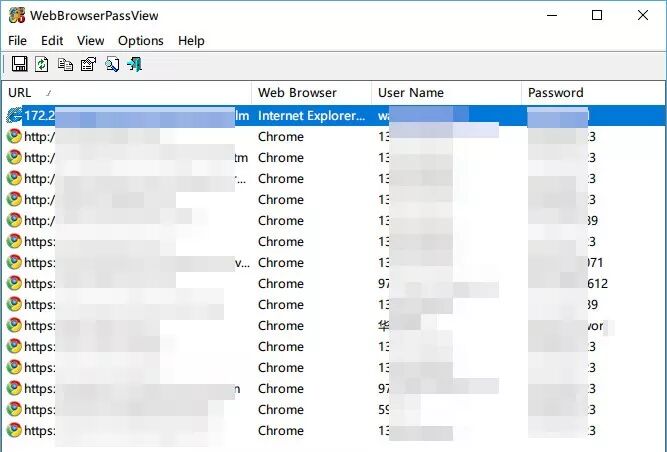Image resolution: width=667 pixels, height=452 pixels.
Task: Open the View menu
Action: [91, 41]
